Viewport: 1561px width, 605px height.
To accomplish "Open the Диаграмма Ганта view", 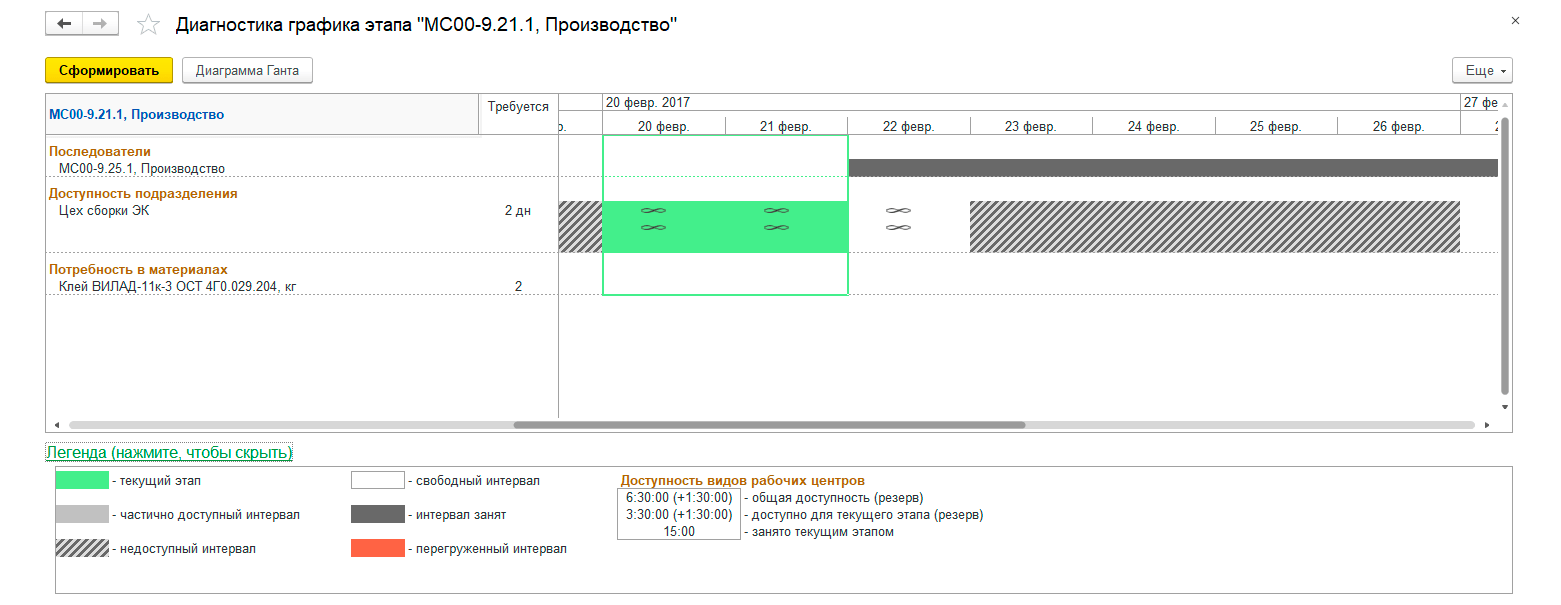I will (247, 70).
